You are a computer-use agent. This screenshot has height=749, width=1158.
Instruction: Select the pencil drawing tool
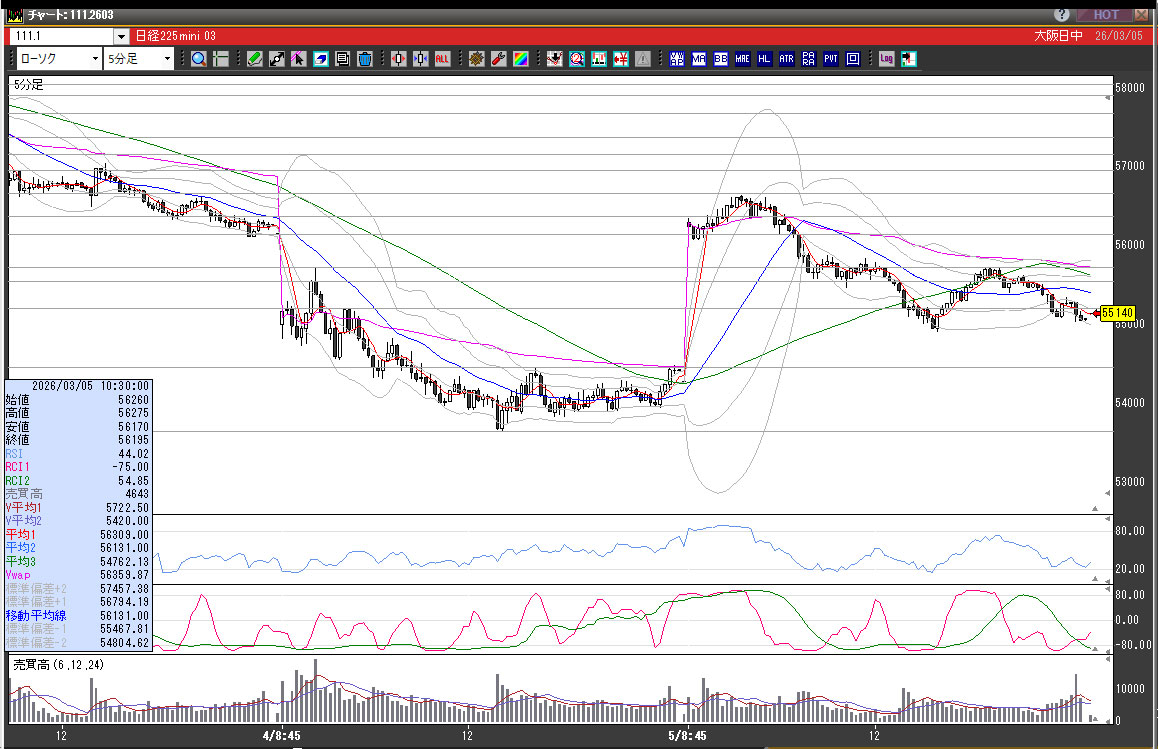pos(255,59)
